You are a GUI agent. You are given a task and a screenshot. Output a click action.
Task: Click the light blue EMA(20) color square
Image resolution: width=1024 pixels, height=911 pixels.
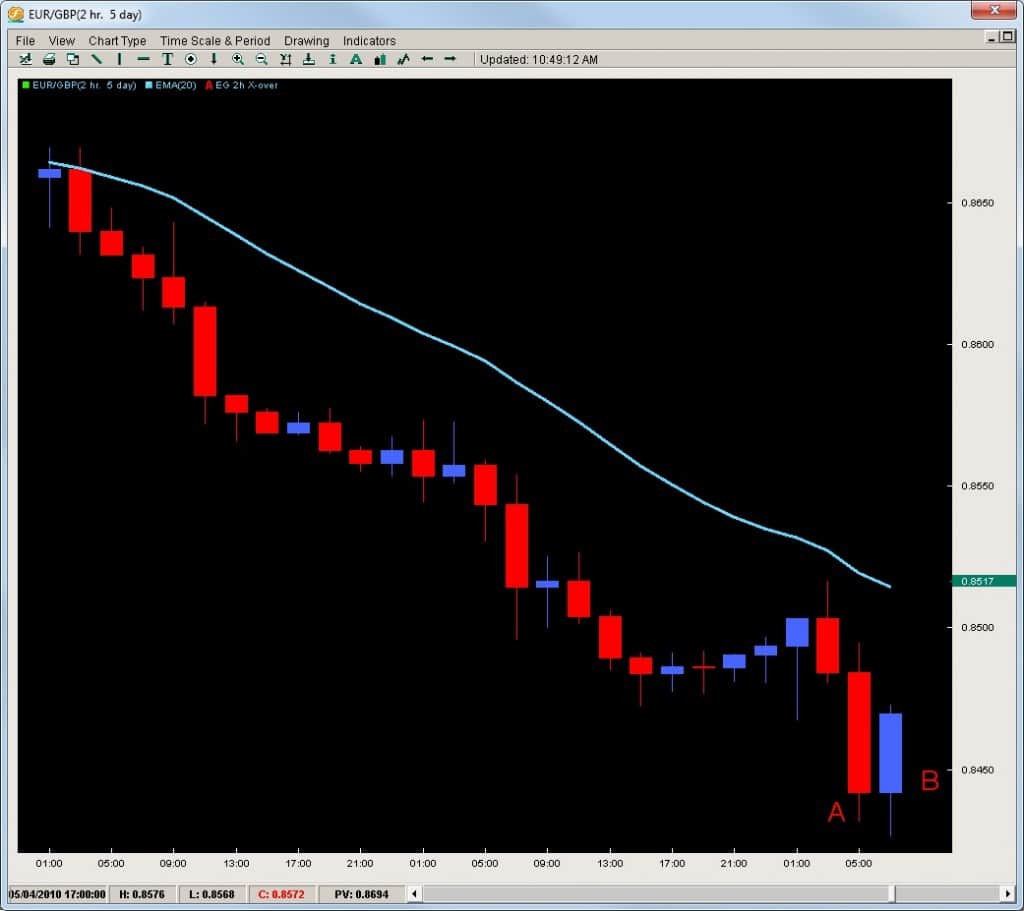coord(149,85)
